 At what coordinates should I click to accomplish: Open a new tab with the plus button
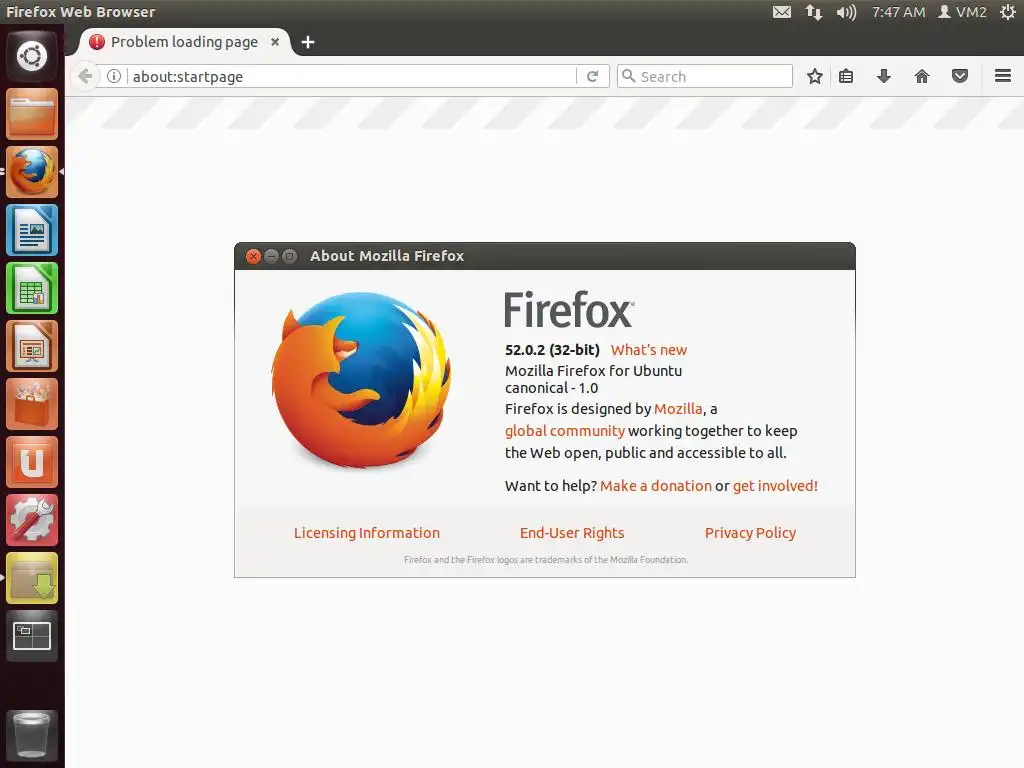coord(308,42)
